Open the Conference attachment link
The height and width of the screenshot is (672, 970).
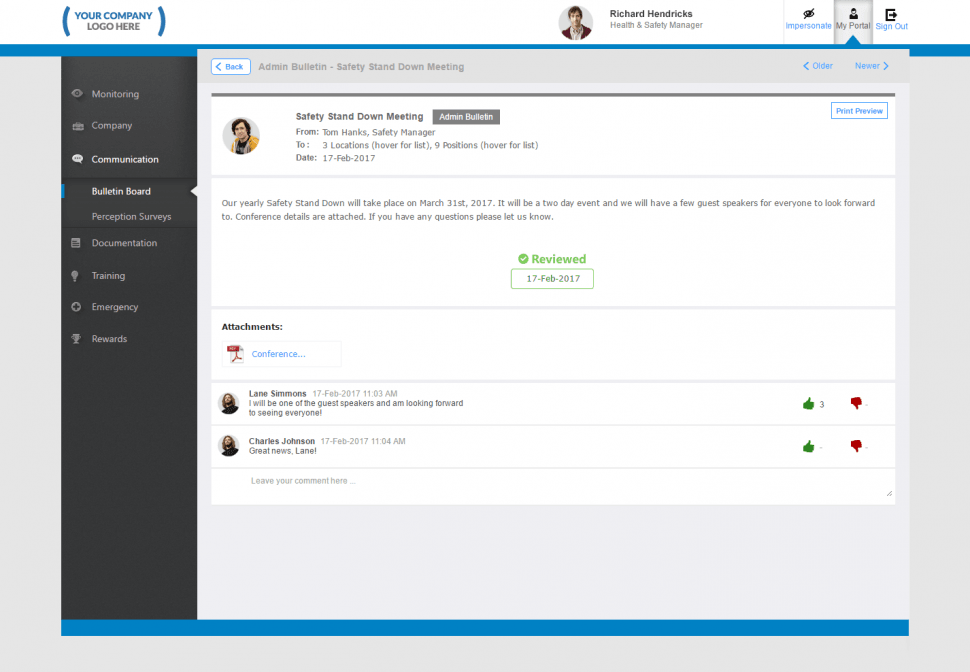click(278, 354)
